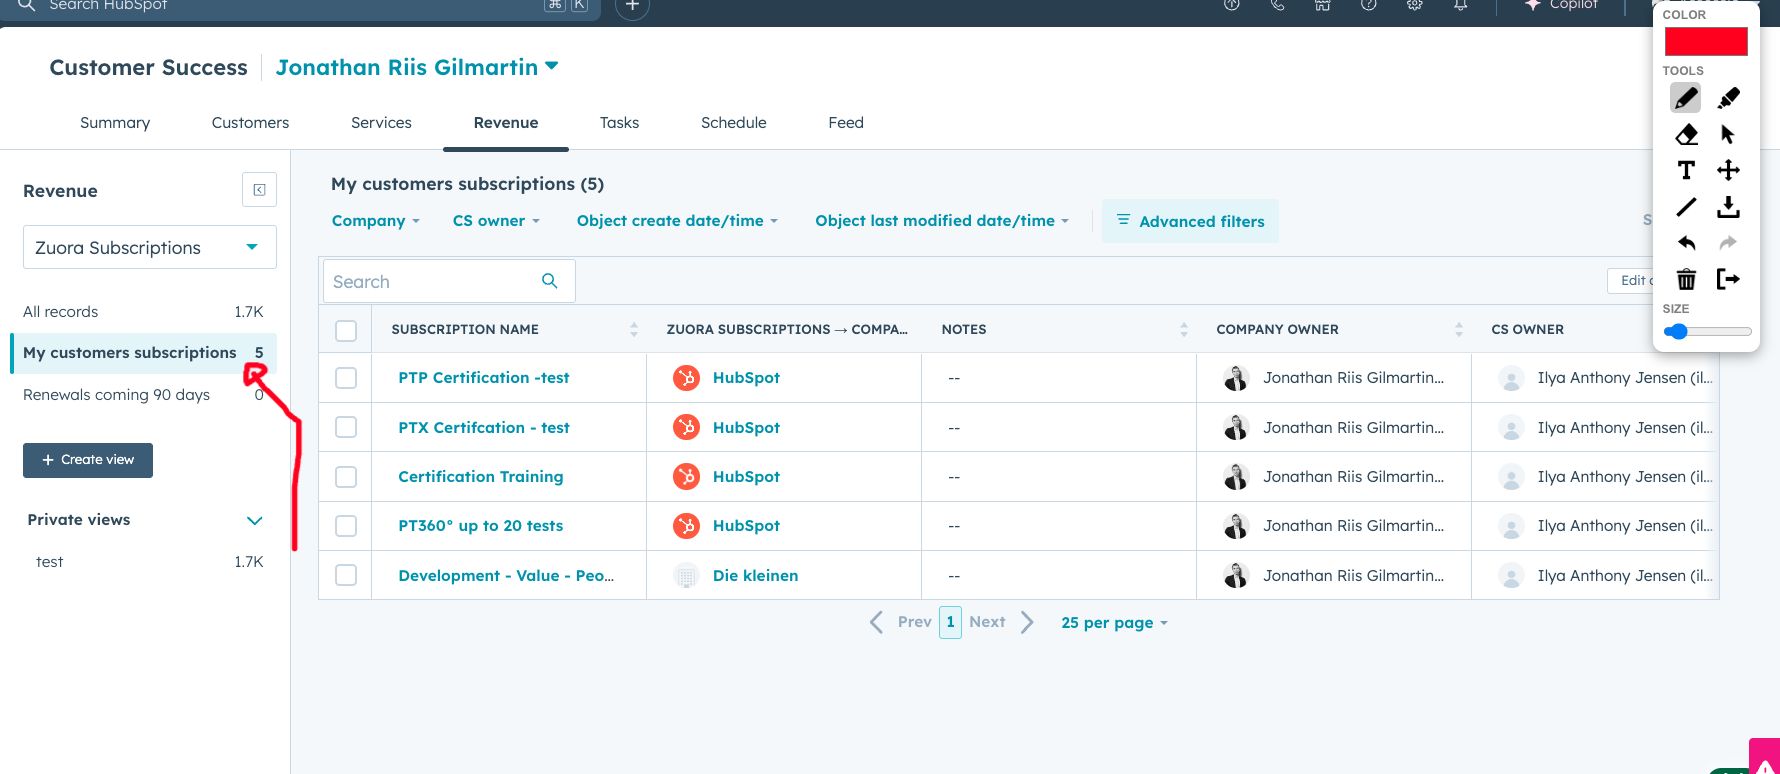Click the undo arrow in annotation tools
Screen dimensions: 1780x774
click(1686, 243)
